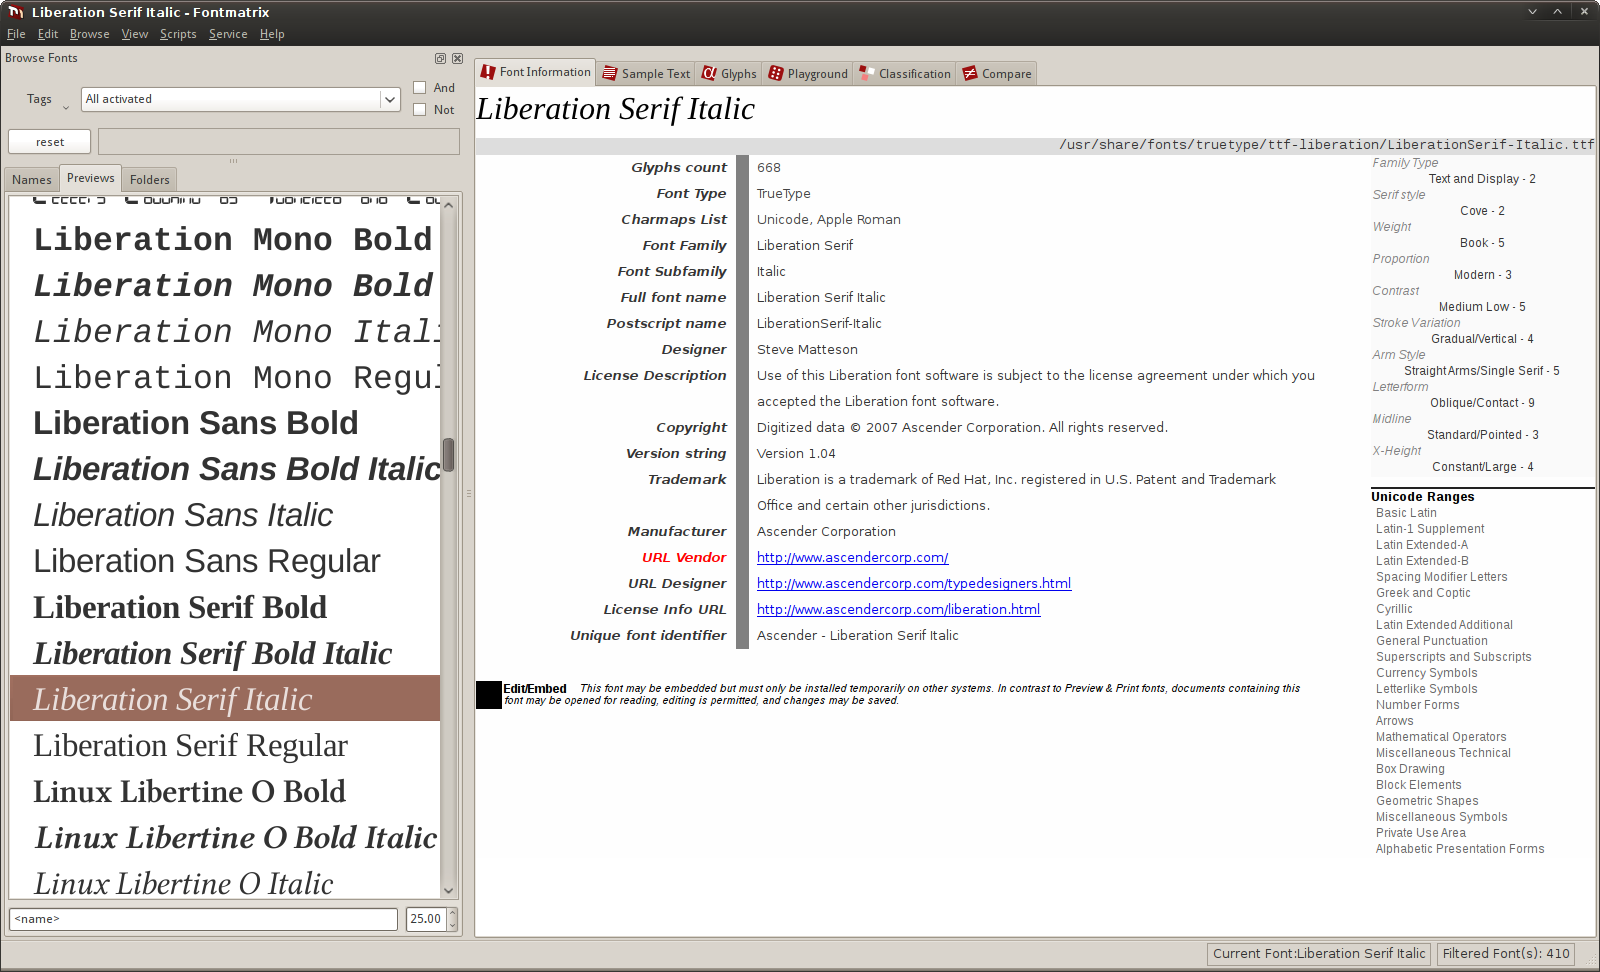Select Liberation Sans Italic preview
Screen dimensions: 1600x972
(x=225, y=515)
